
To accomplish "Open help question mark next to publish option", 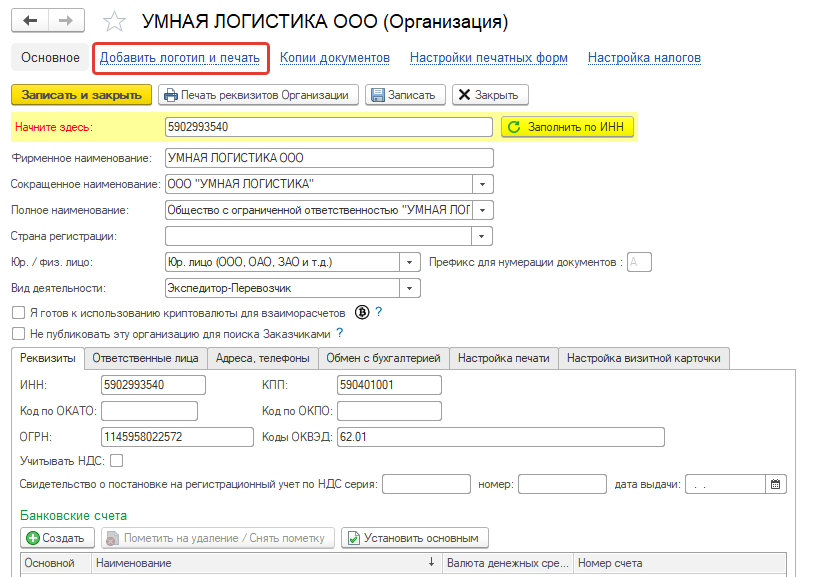I will (x=340, y=333).
